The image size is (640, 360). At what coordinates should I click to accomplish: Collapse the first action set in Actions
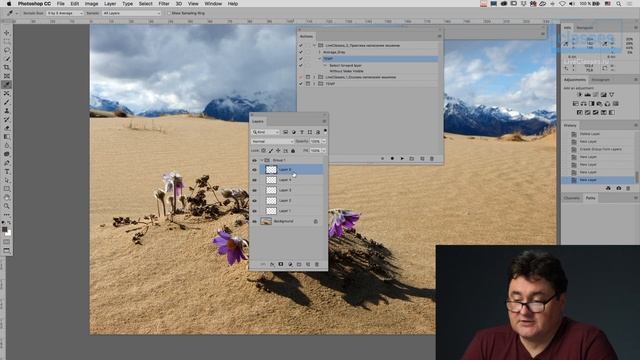pos(314,45)
